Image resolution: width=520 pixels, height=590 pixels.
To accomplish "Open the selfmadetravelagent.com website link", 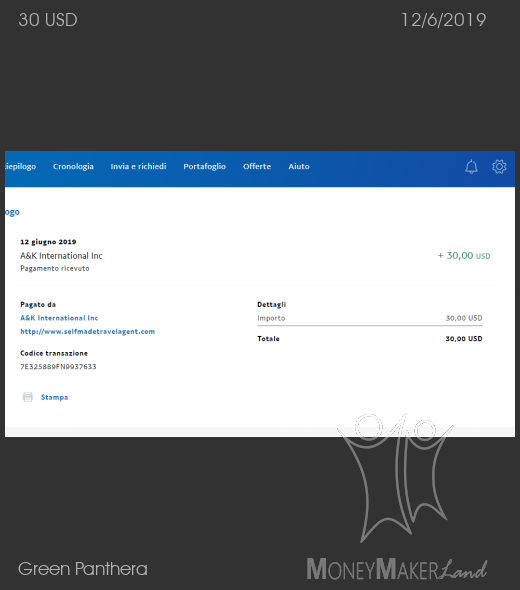I will point(88,331).
